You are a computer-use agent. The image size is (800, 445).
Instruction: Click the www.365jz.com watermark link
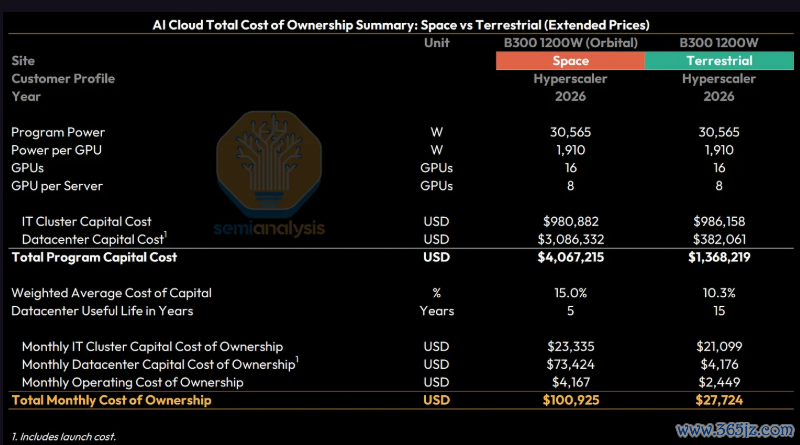click(x=735, y=431)
